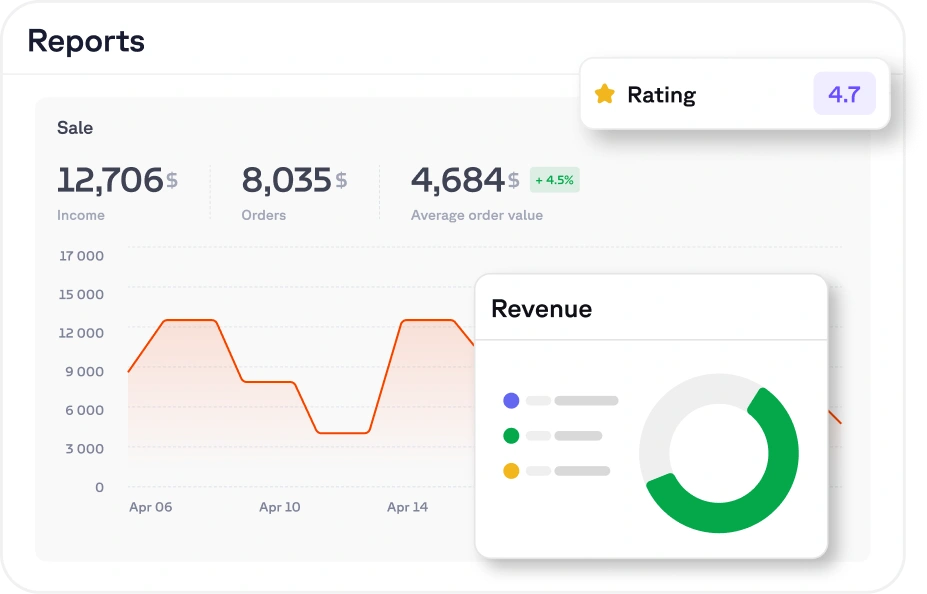Select the Reports page heading
This screenshot has height=594, width=927.
86,41
